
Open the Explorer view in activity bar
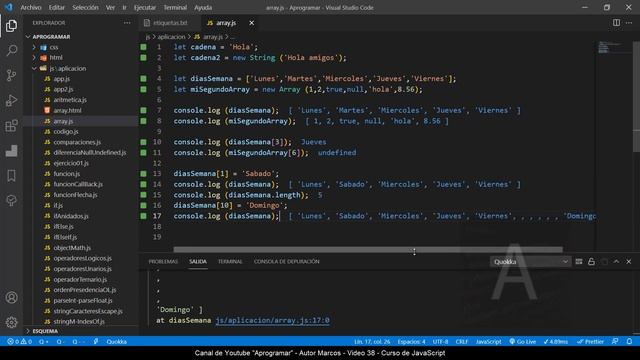tap(11, 26)
